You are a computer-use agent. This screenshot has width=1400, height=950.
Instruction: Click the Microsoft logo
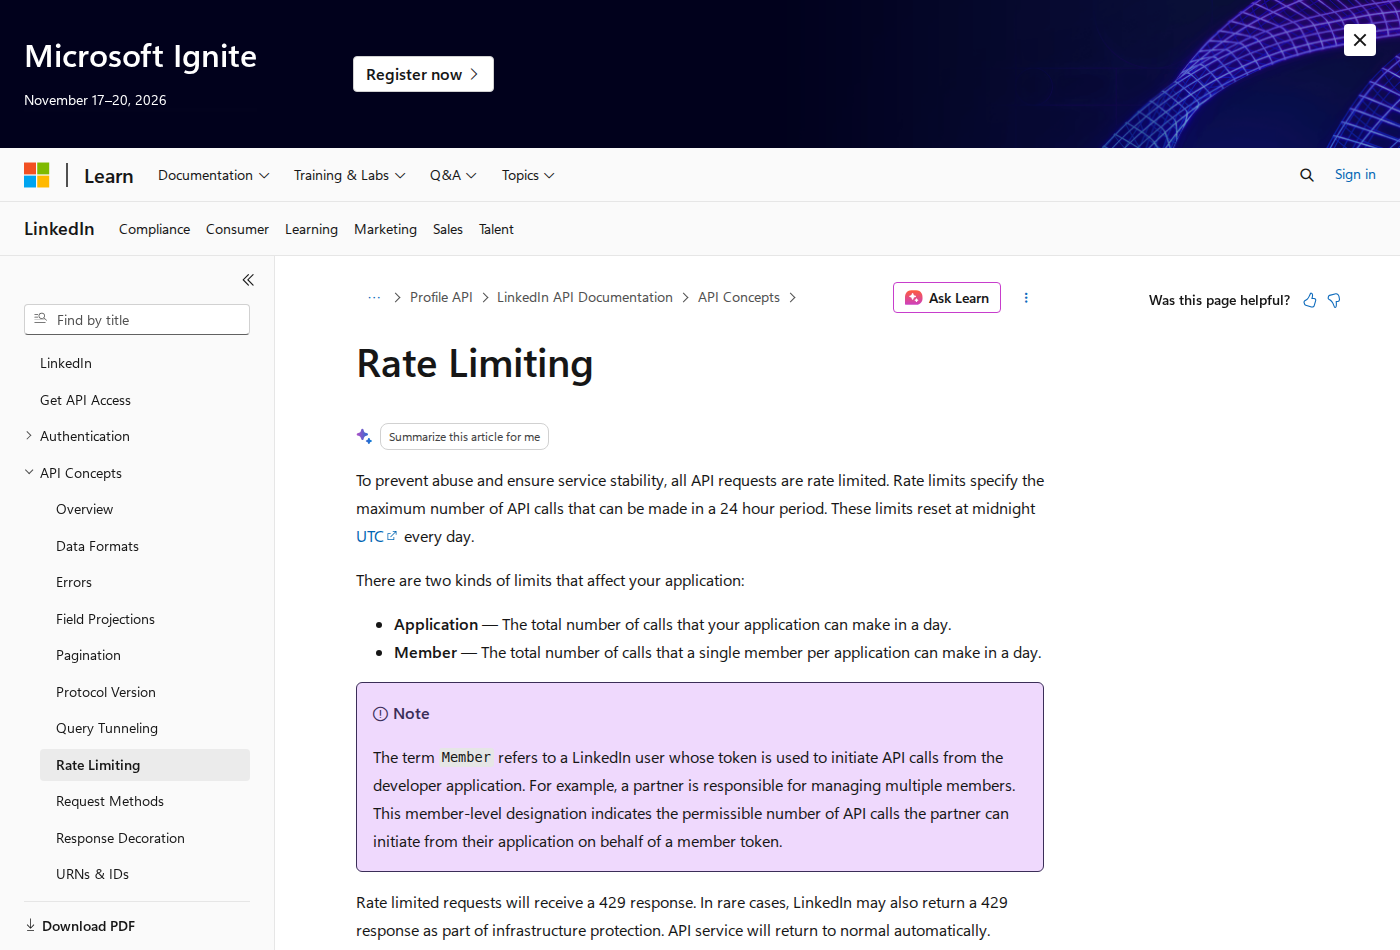[x=37, y=175]
